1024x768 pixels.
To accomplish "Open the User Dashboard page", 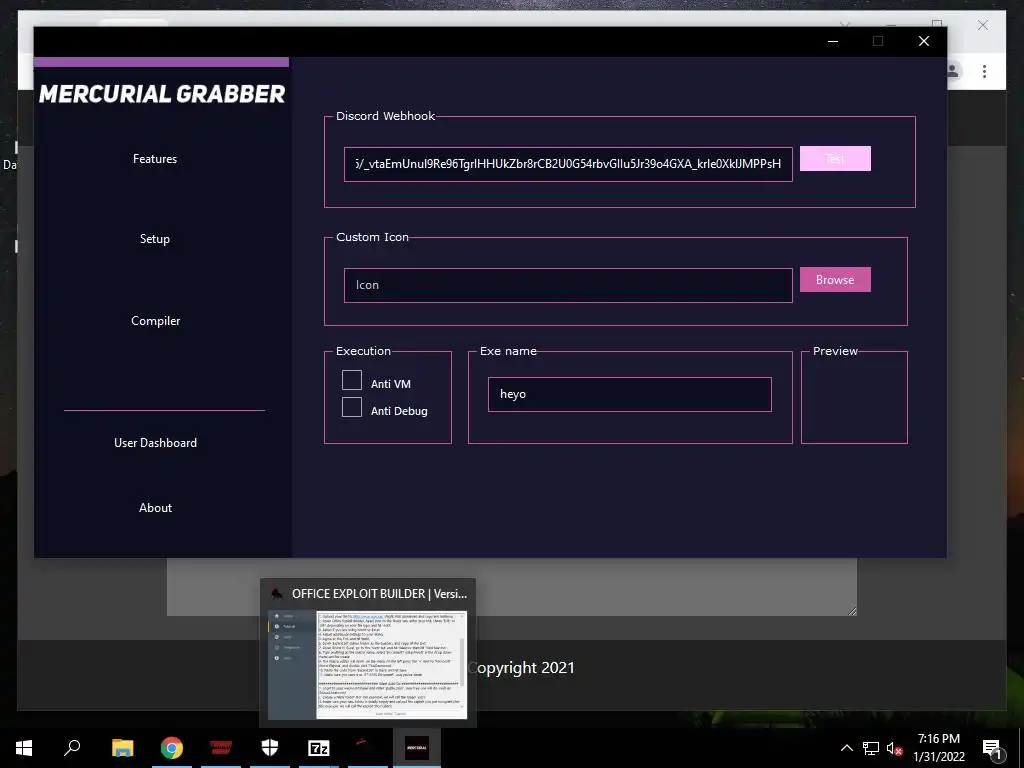I will pos(155,443).
